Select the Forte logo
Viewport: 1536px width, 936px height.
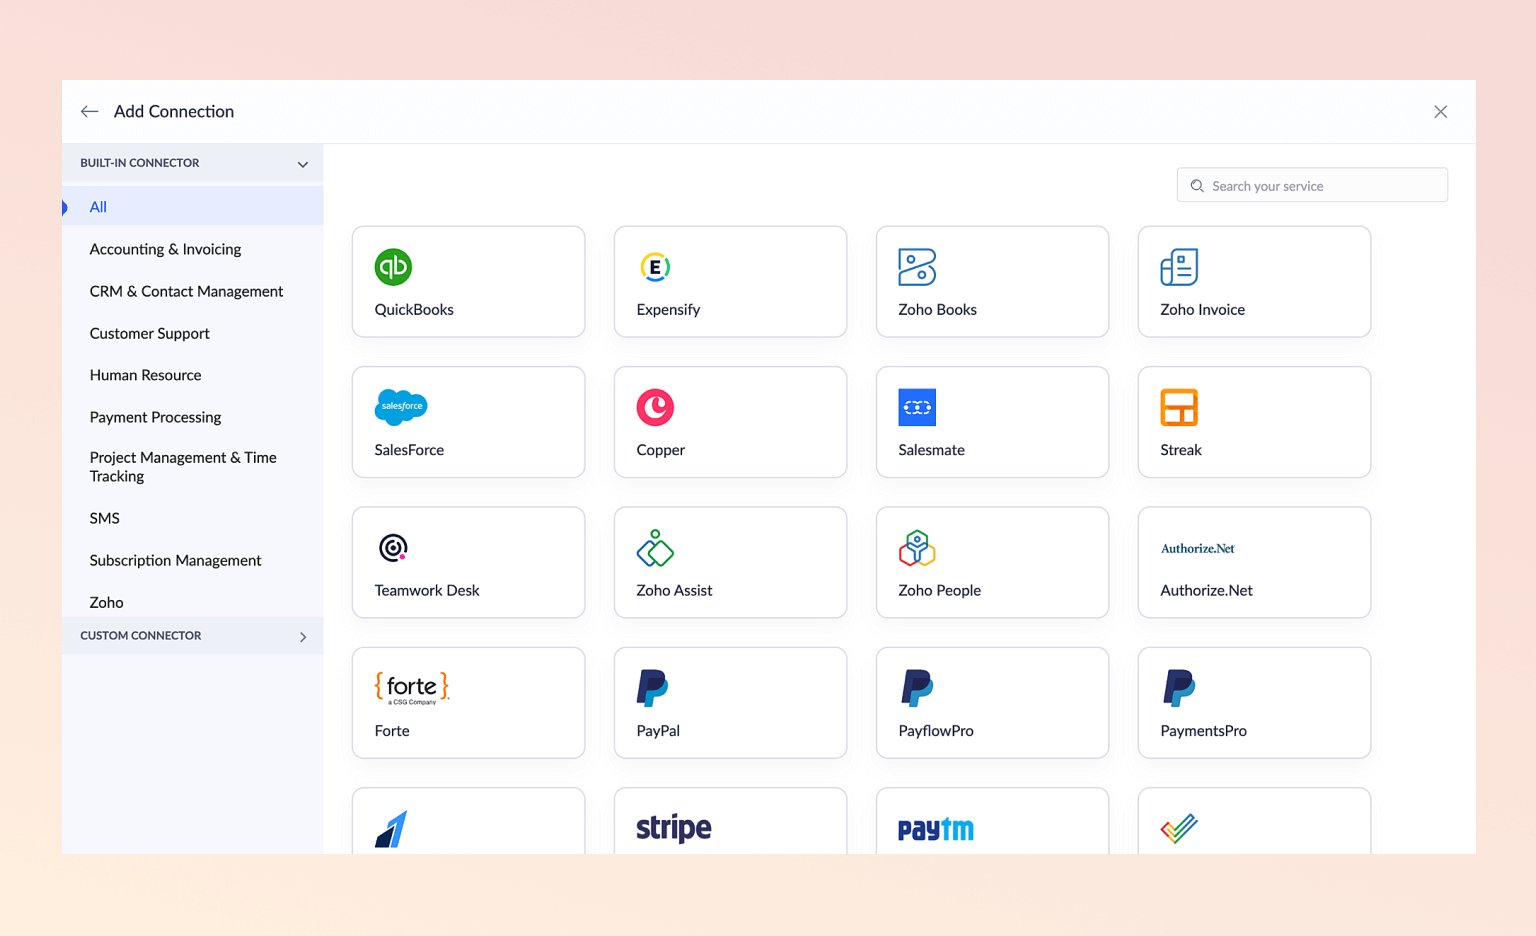point(412,688)
